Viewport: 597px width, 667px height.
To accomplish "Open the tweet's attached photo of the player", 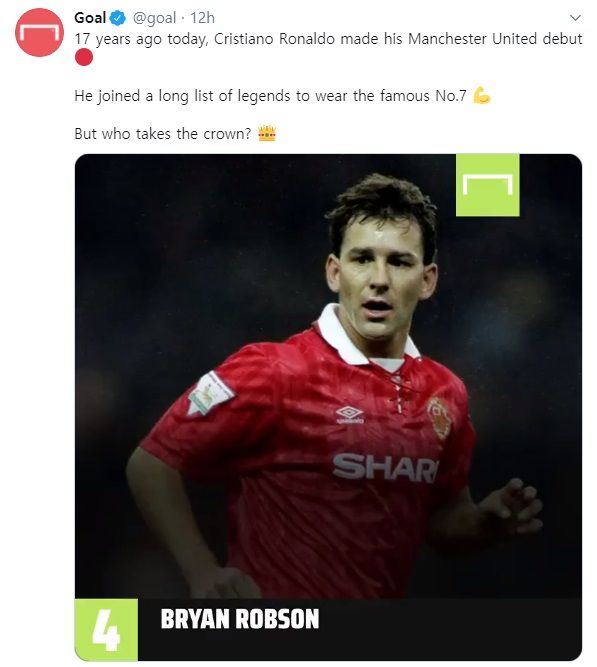I will (328, 407).
